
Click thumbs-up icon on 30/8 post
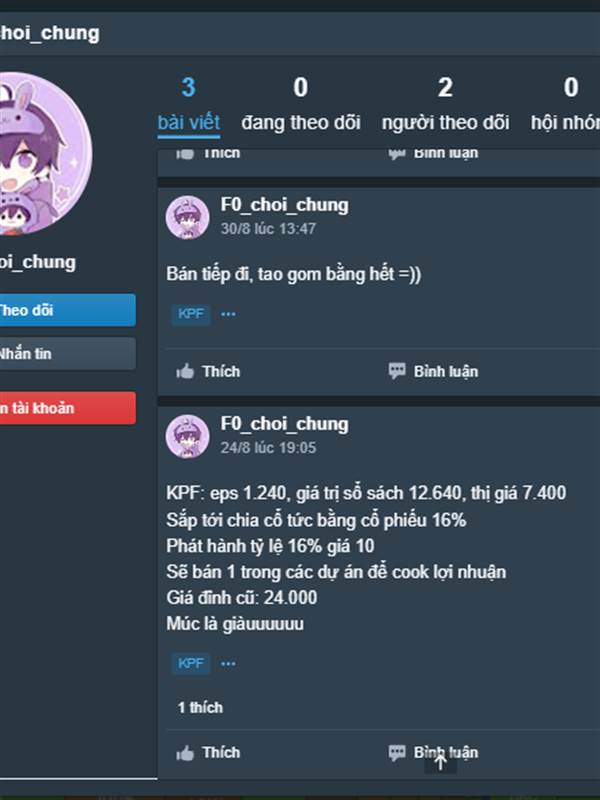point(185,371)
